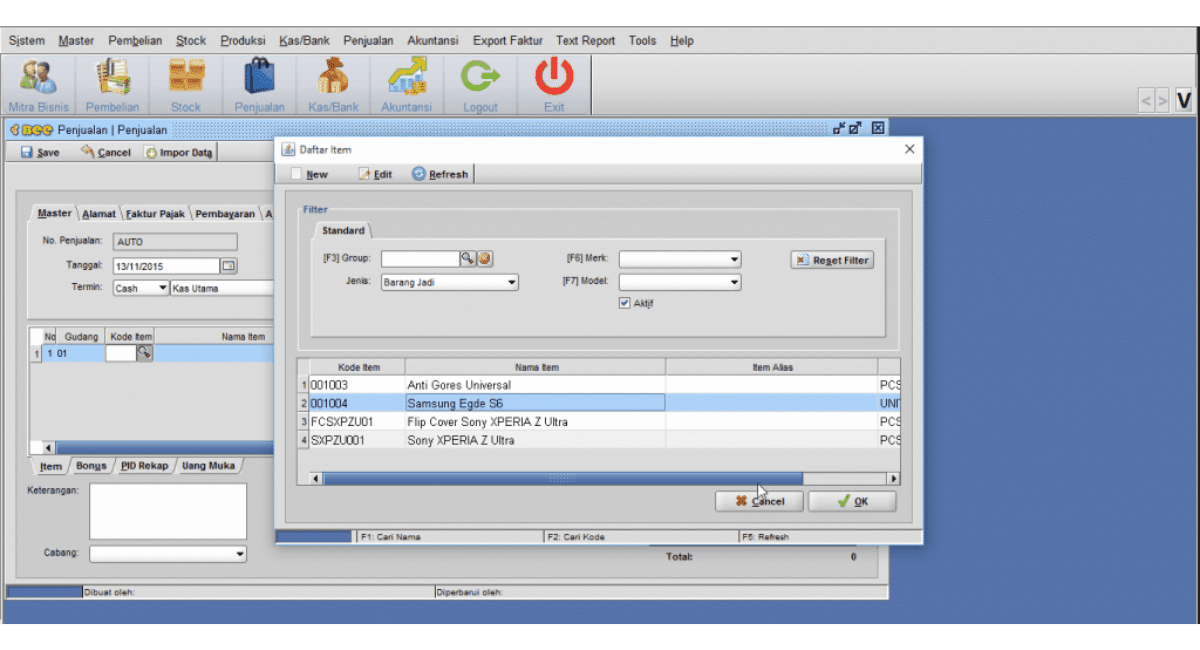1200x650 pixels.
Task: Click the Nama Item column header in Daftar Item
Action: pyautogui.click(x=536, y=367)
